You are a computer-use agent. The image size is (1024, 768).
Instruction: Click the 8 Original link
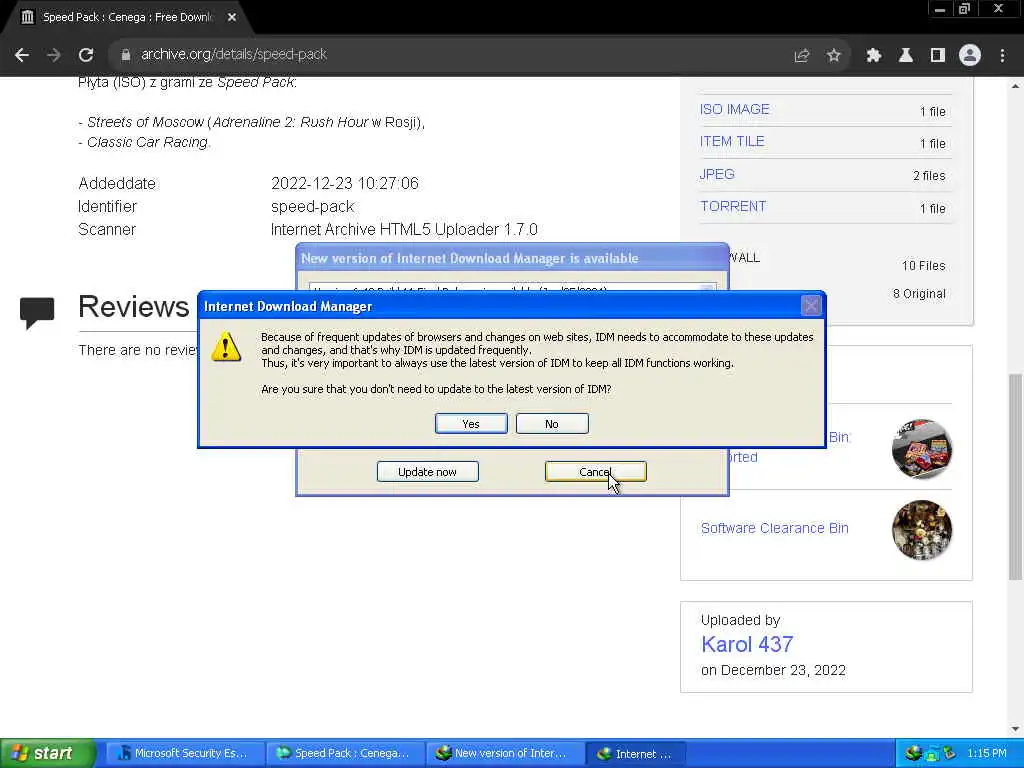(919, 294)
